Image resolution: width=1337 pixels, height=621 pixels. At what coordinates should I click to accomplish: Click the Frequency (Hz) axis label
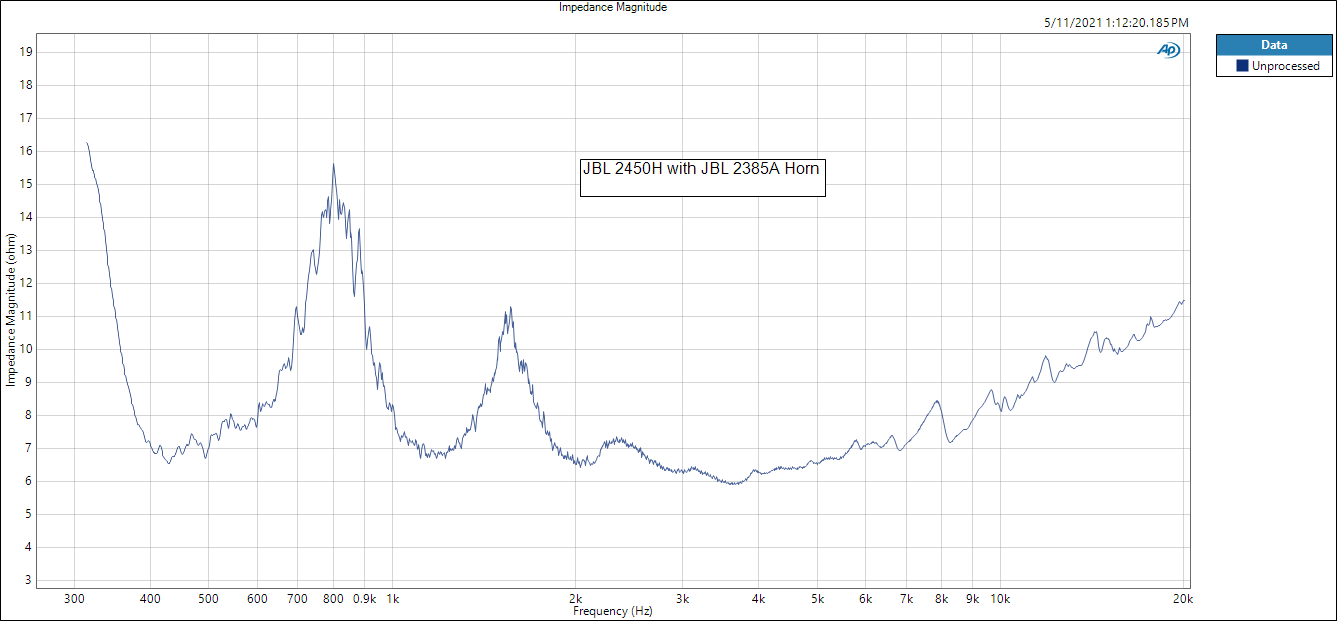click(x=613, y=610)
